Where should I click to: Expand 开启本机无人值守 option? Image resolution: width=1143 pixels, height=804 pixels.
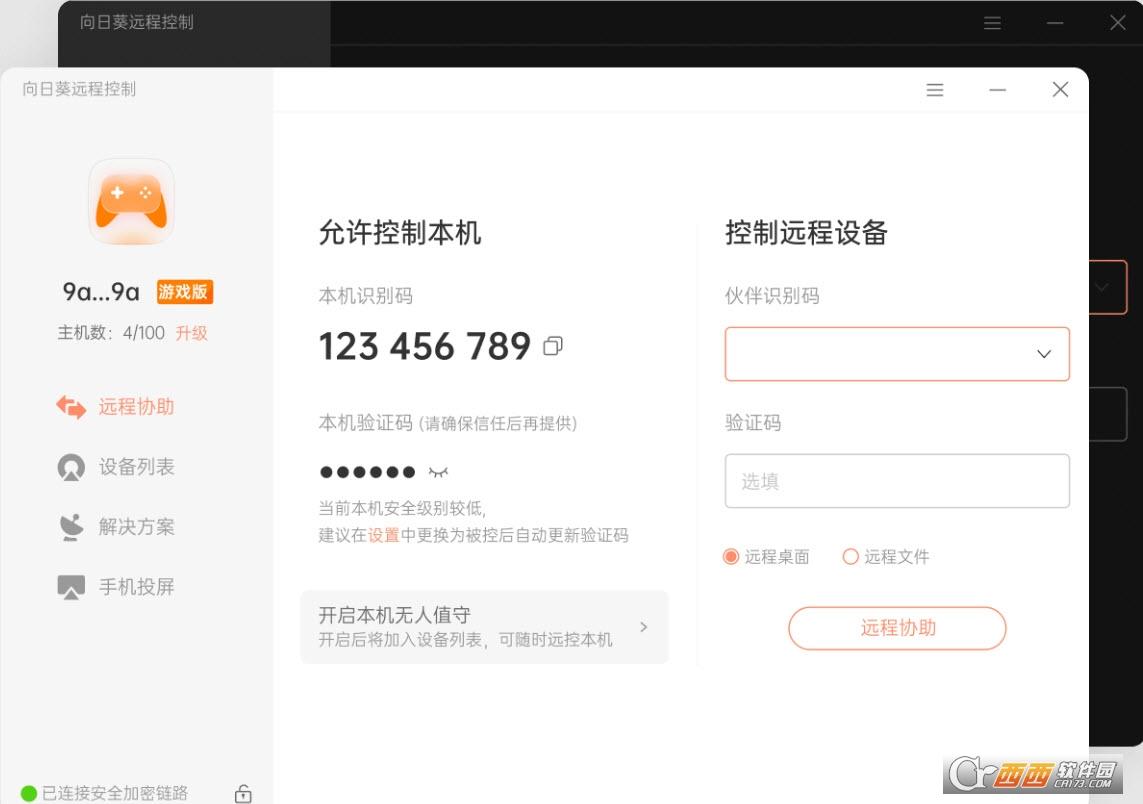(x=484, y=627)
